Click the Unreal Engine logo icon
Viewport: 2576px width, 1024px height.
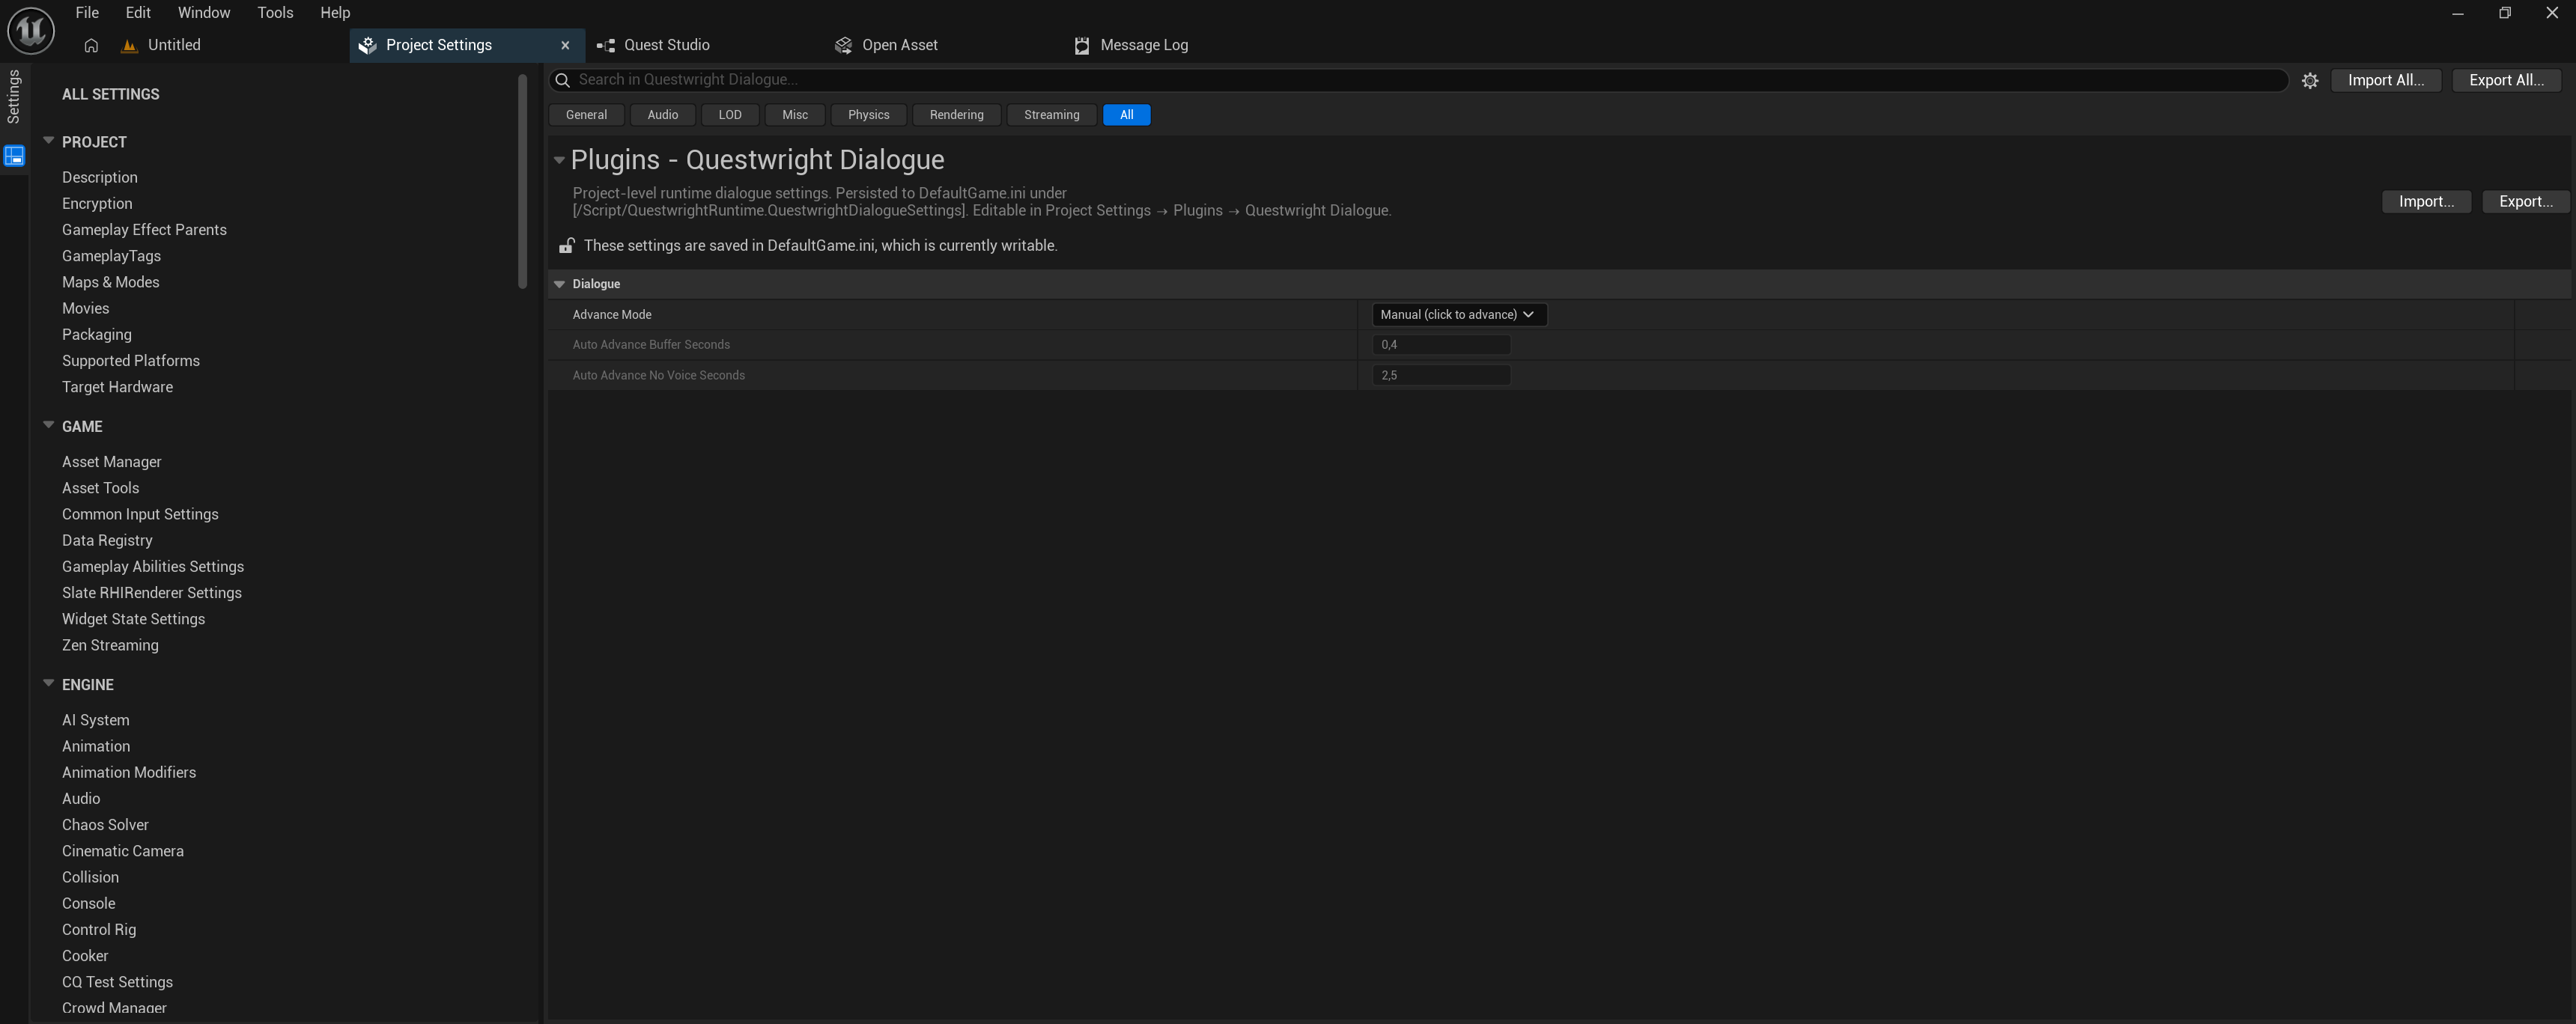click(x=30, y=31)
